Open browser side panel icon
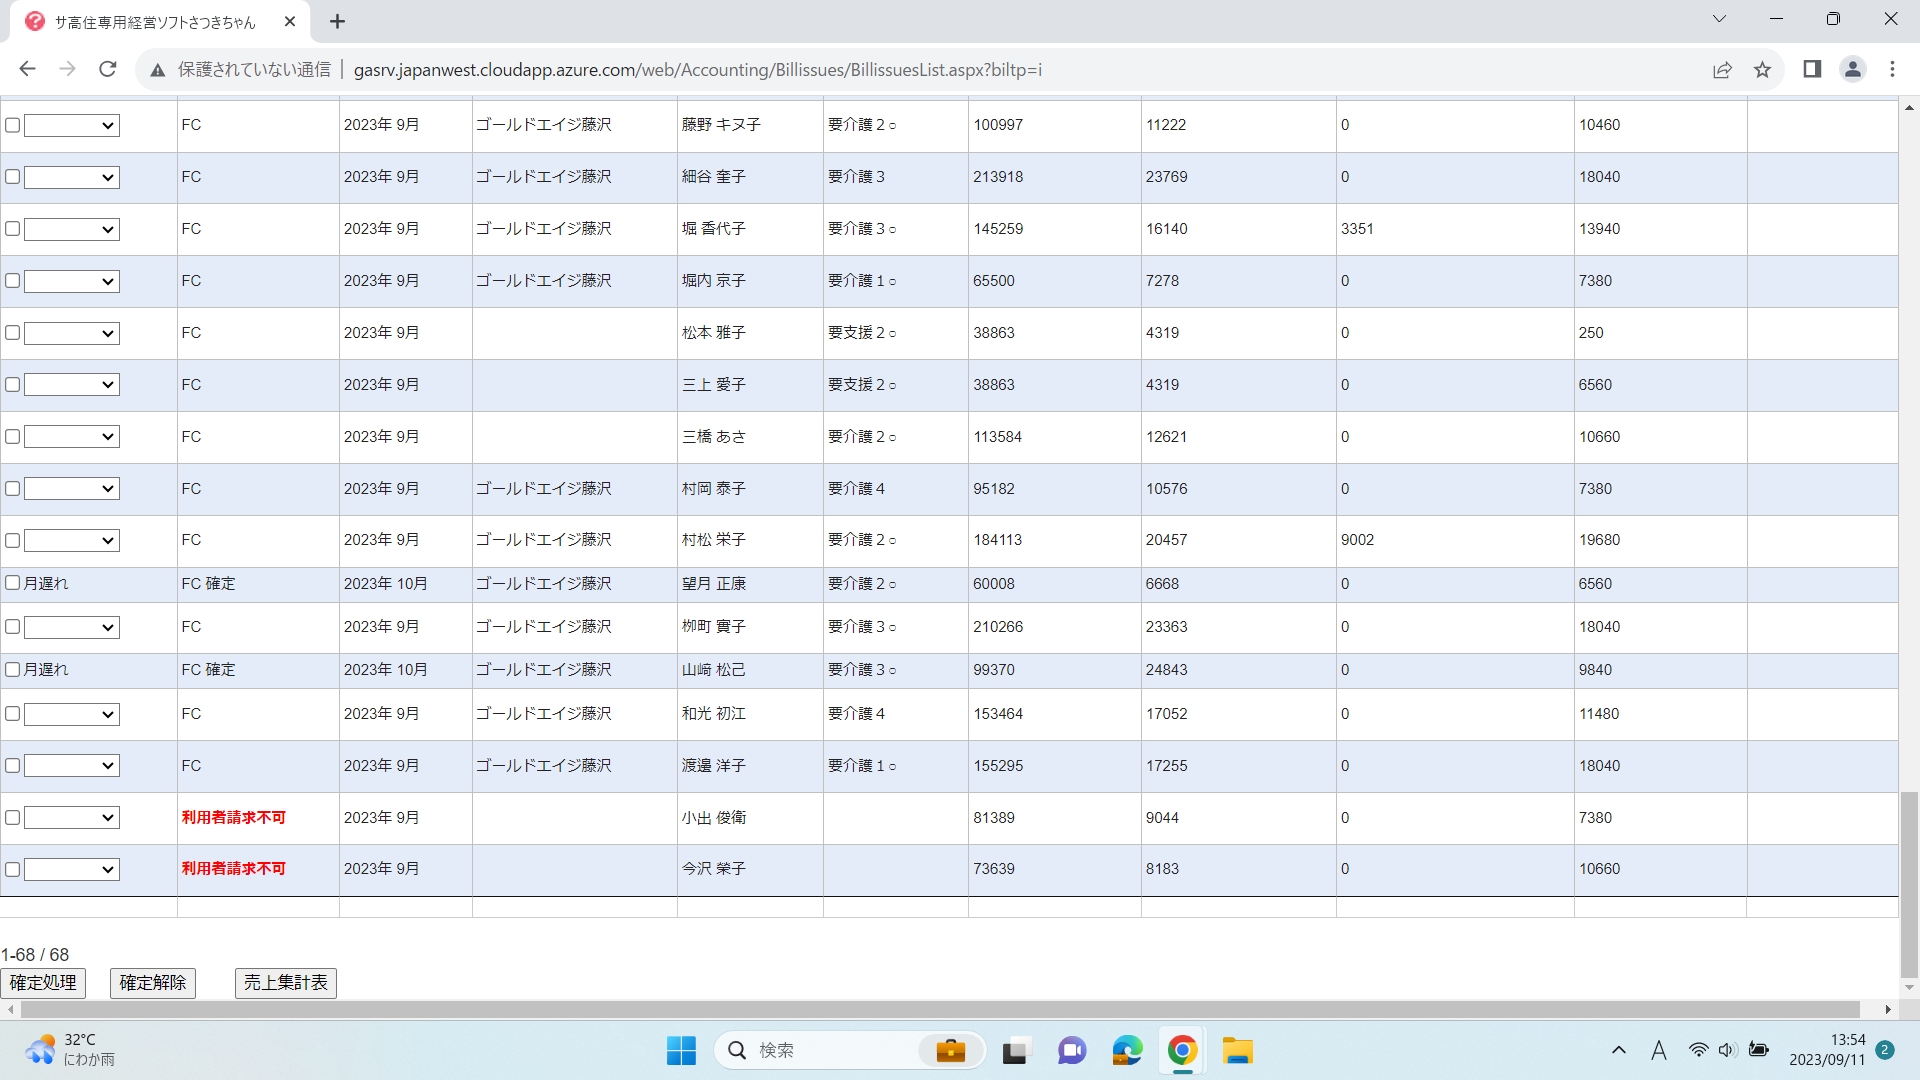 (x=1812, y=69)
